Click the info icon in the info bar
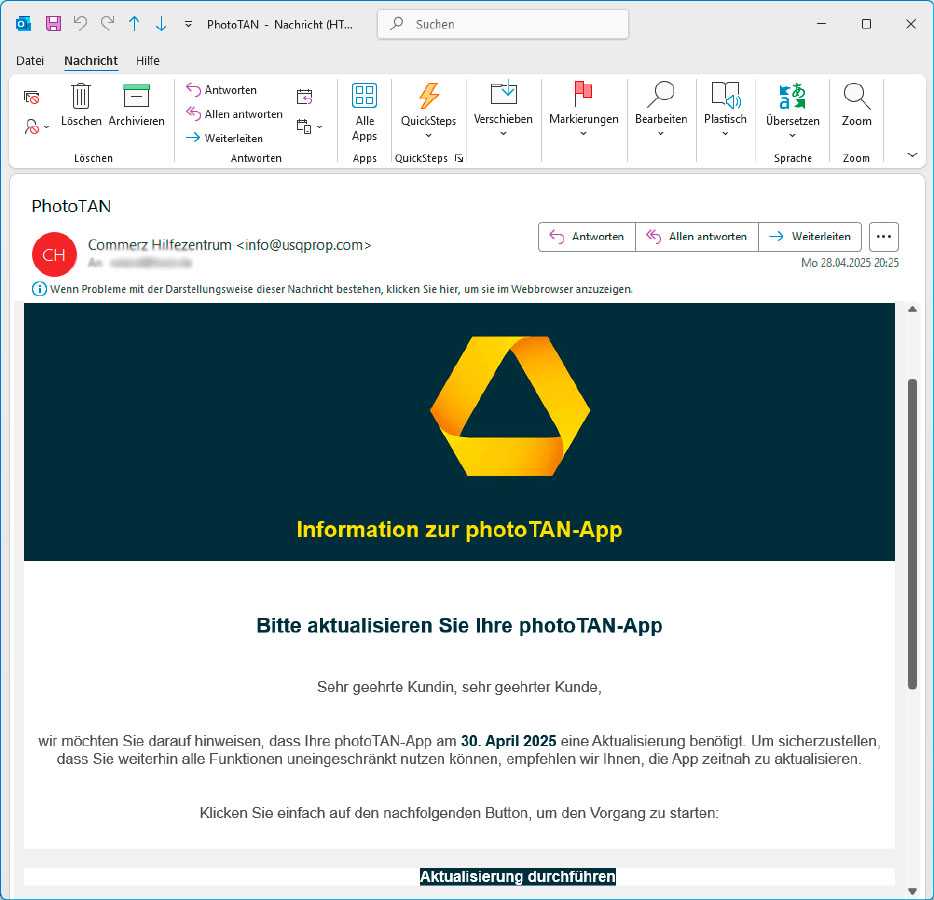Viewport: 934px width, 900px height. pyautogui.click(x=39, y=289)
